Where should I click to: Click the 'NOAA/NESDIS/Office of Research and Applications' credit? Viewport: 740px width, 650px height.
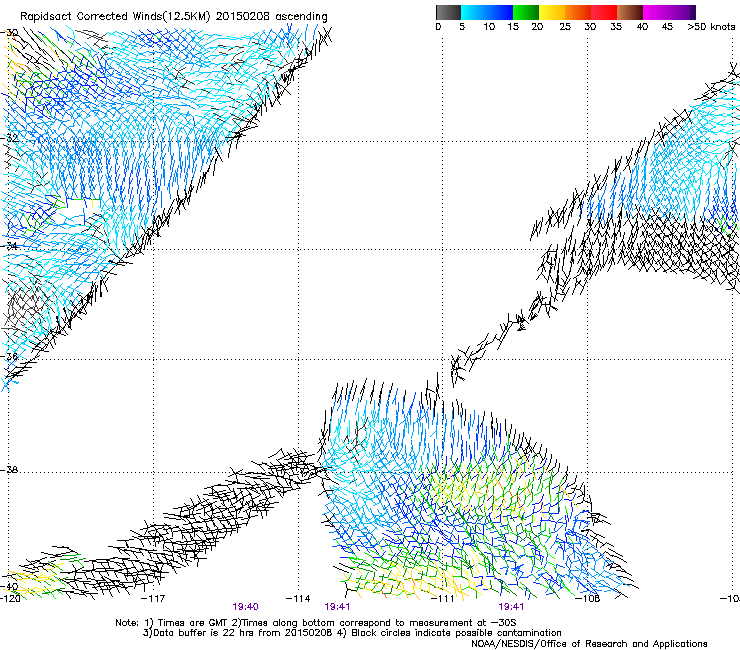[x=589, y=644]
